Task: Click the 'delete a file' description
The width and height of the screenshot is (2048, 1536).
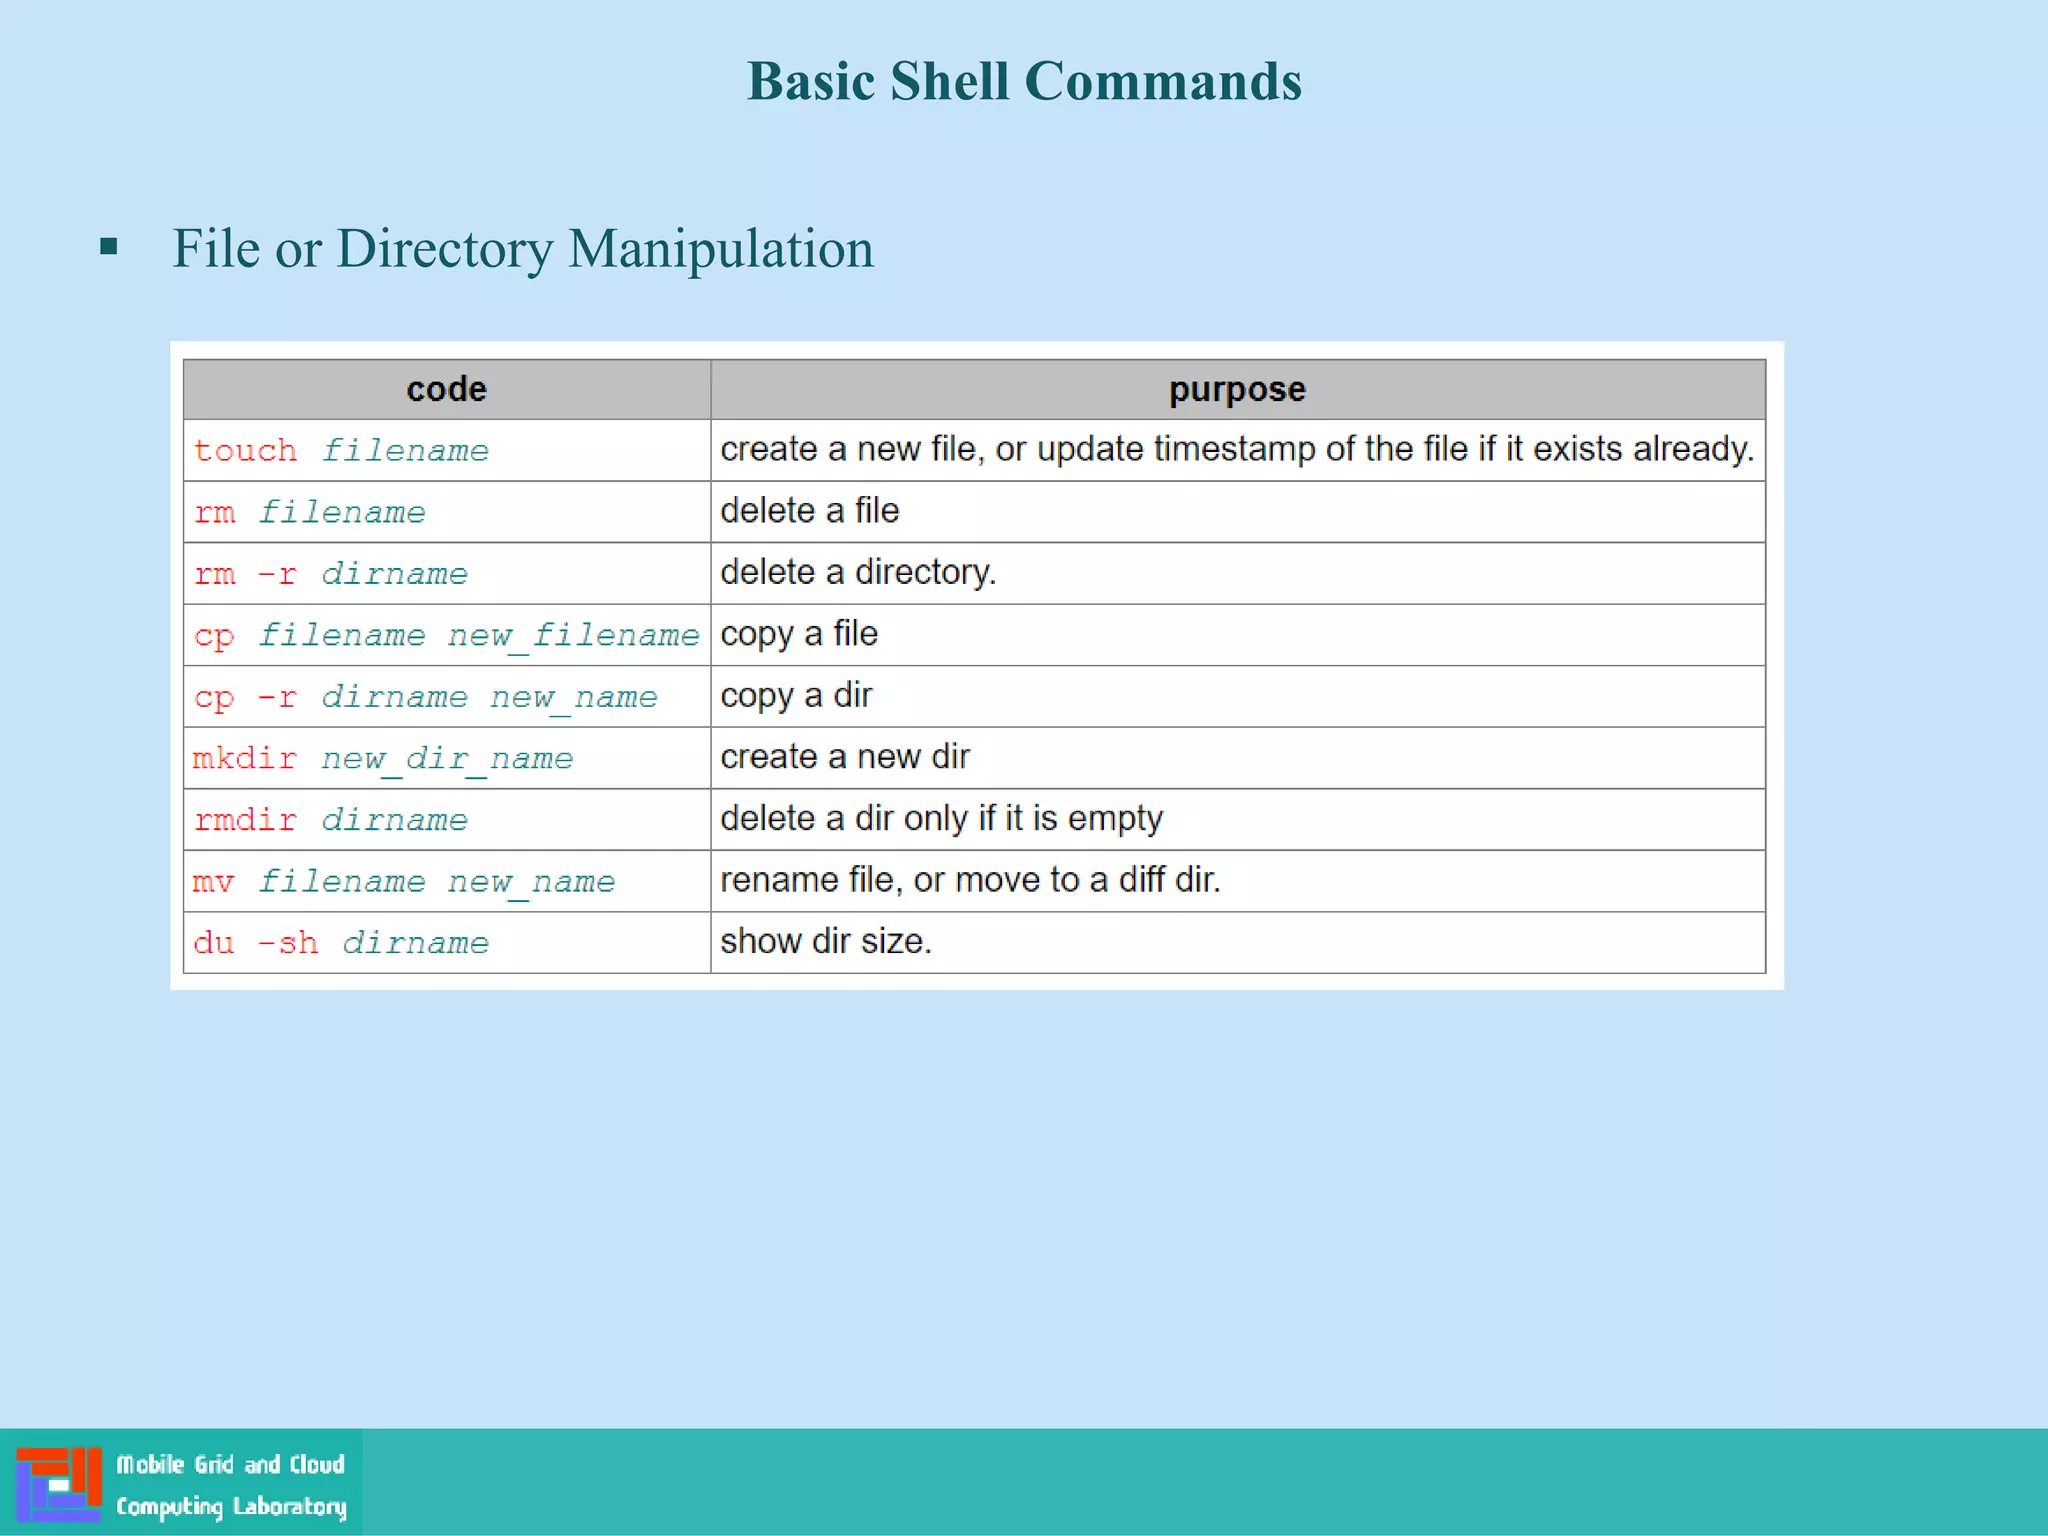Action: coord(809,511)
